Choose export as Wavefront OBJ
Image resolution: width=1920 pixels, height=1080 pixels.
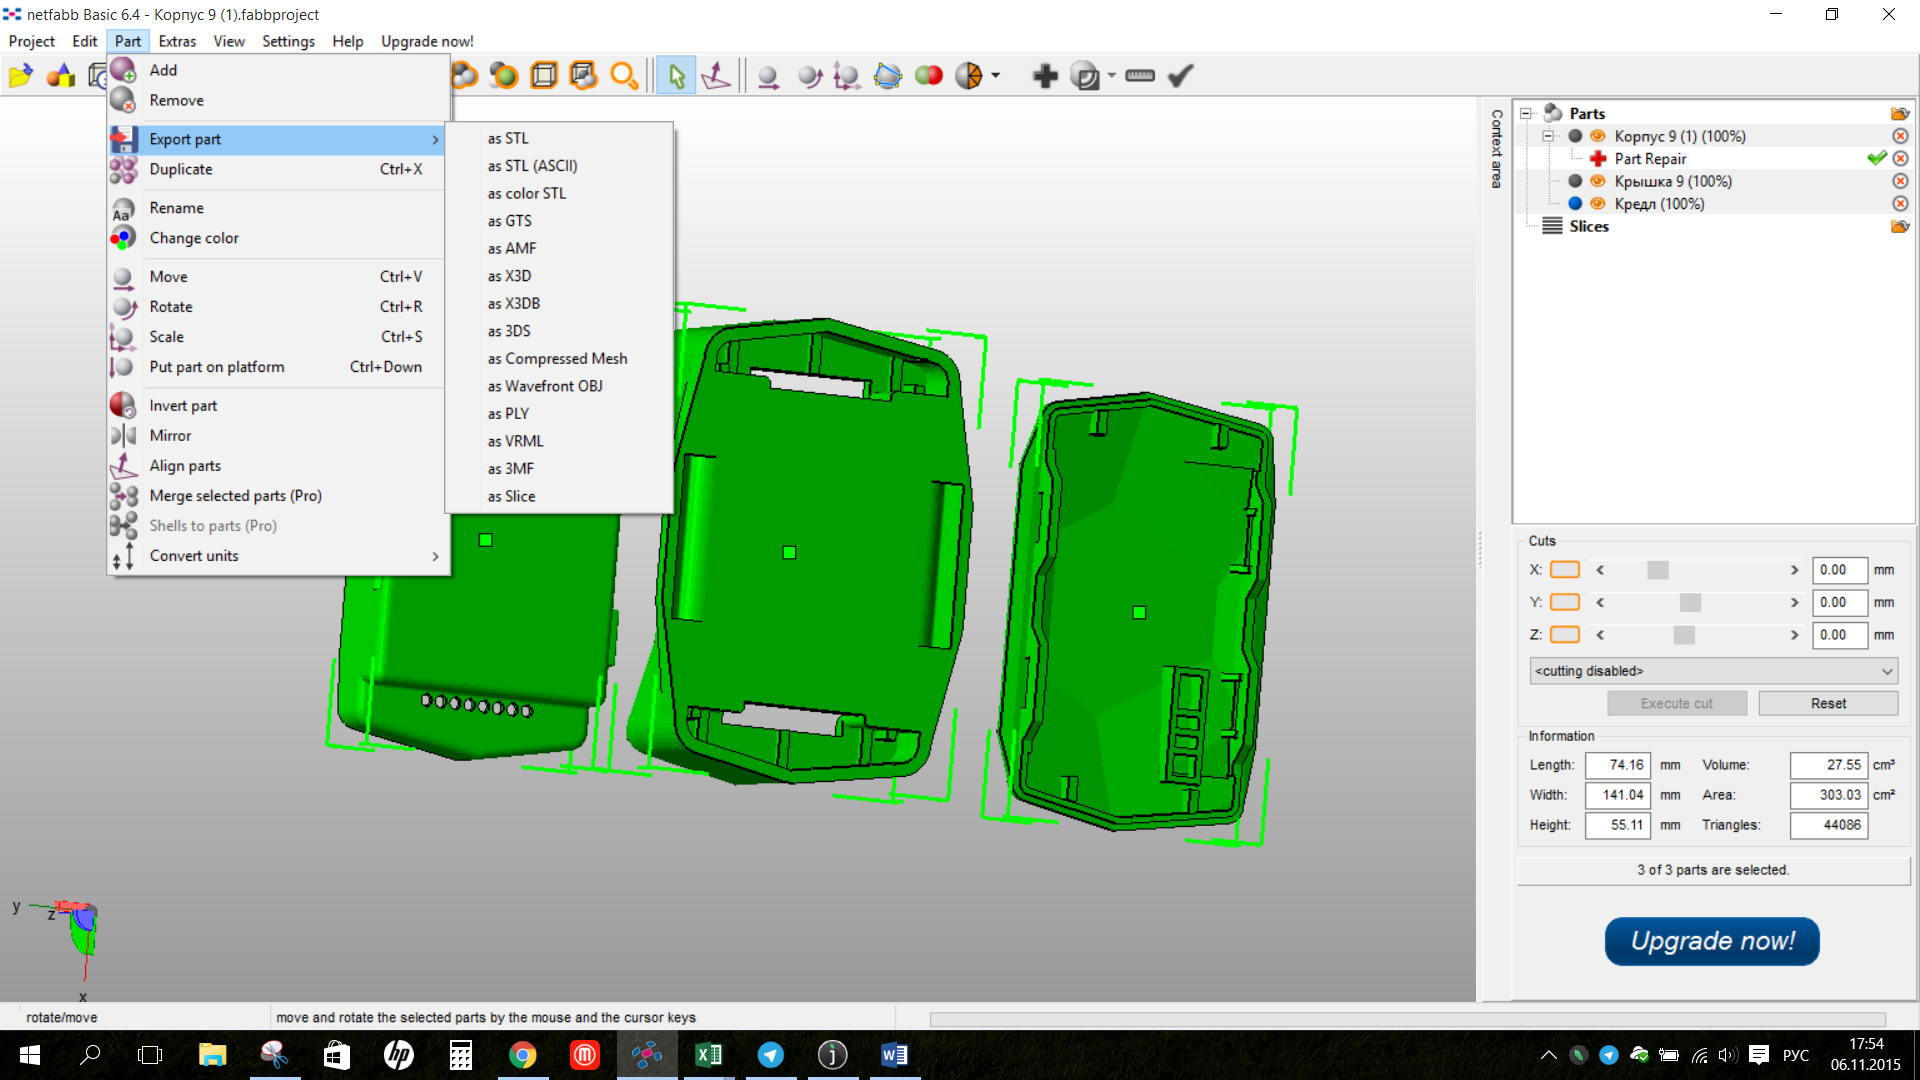[x=545, y=386]
